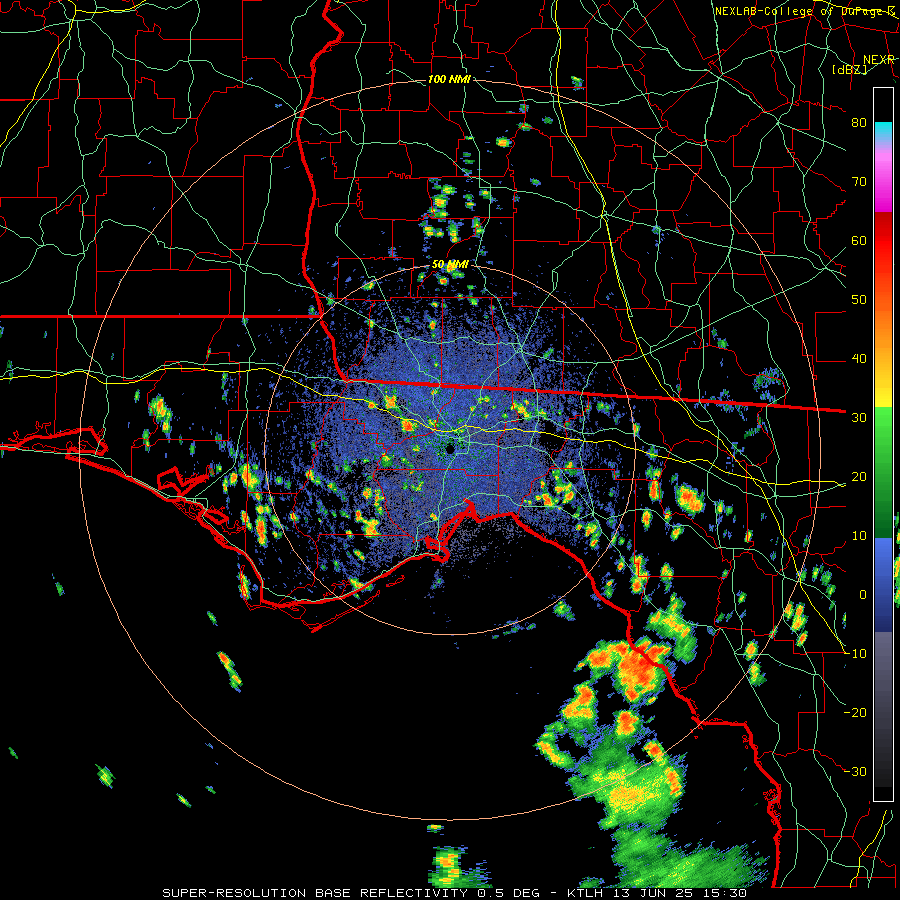Click the 70 value on dBZ scale
The height and width of the screenshot is (900, 900).
(859, 181)
